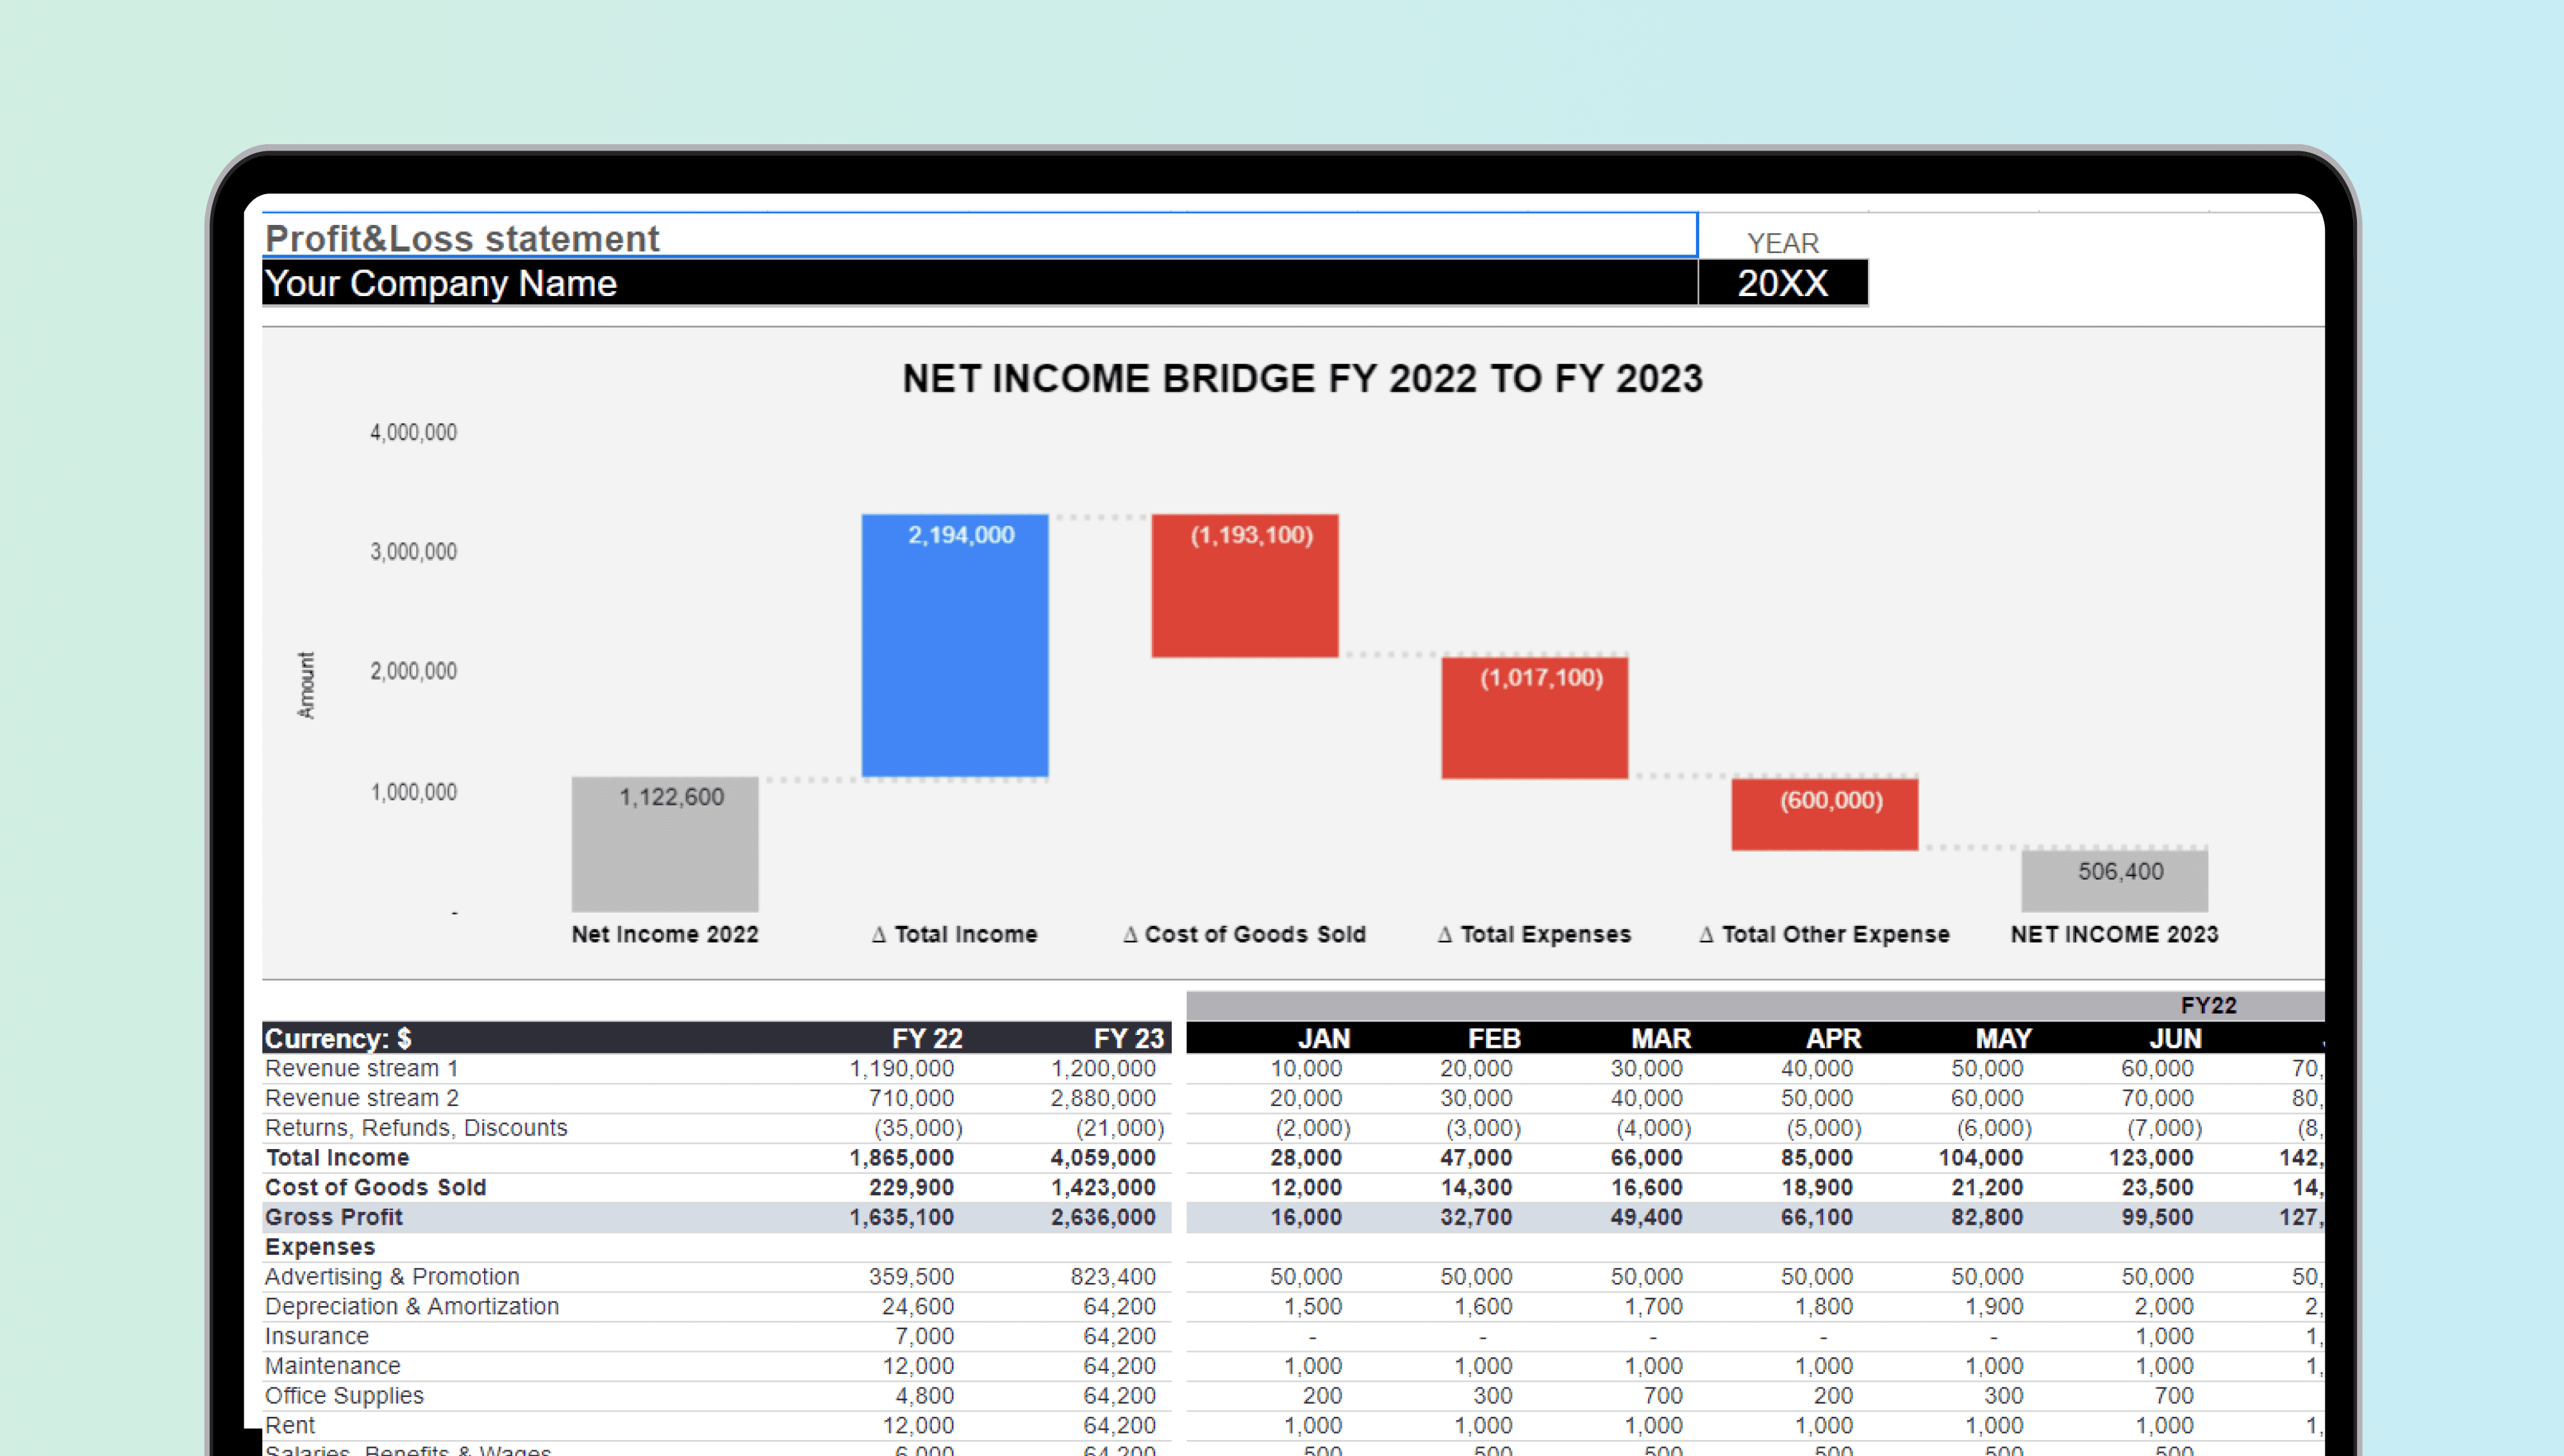
Task: Click the red (1,017,100) Total Expenses bar
Action: pyautogui.click(x=1534, y=717)
